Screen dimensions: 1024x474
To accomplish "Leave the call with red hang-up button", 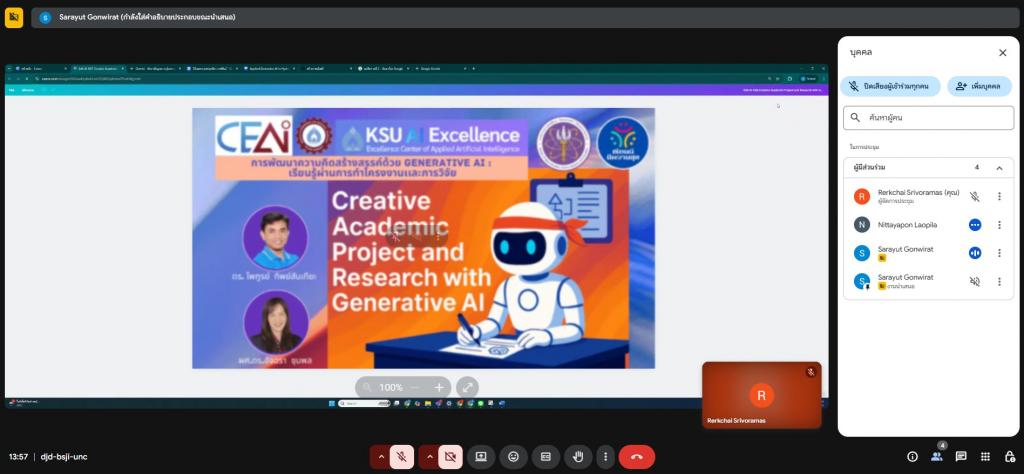I will click(637, 457).
